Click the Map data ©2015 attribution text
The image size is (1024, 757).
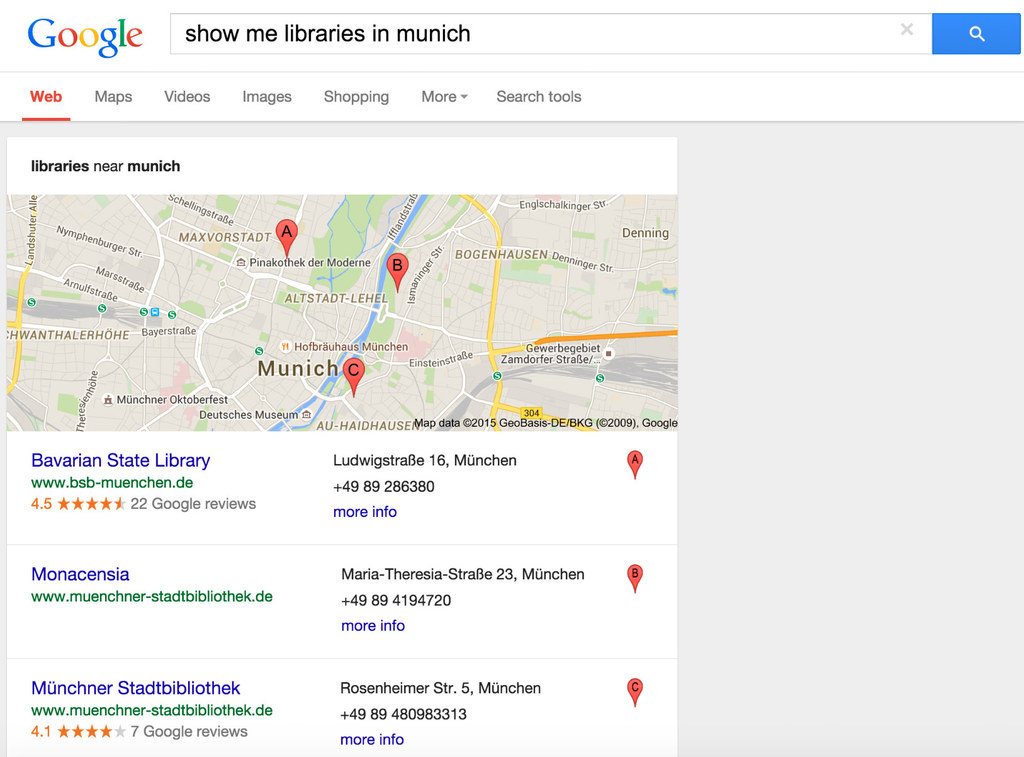(x=545, y=423)
